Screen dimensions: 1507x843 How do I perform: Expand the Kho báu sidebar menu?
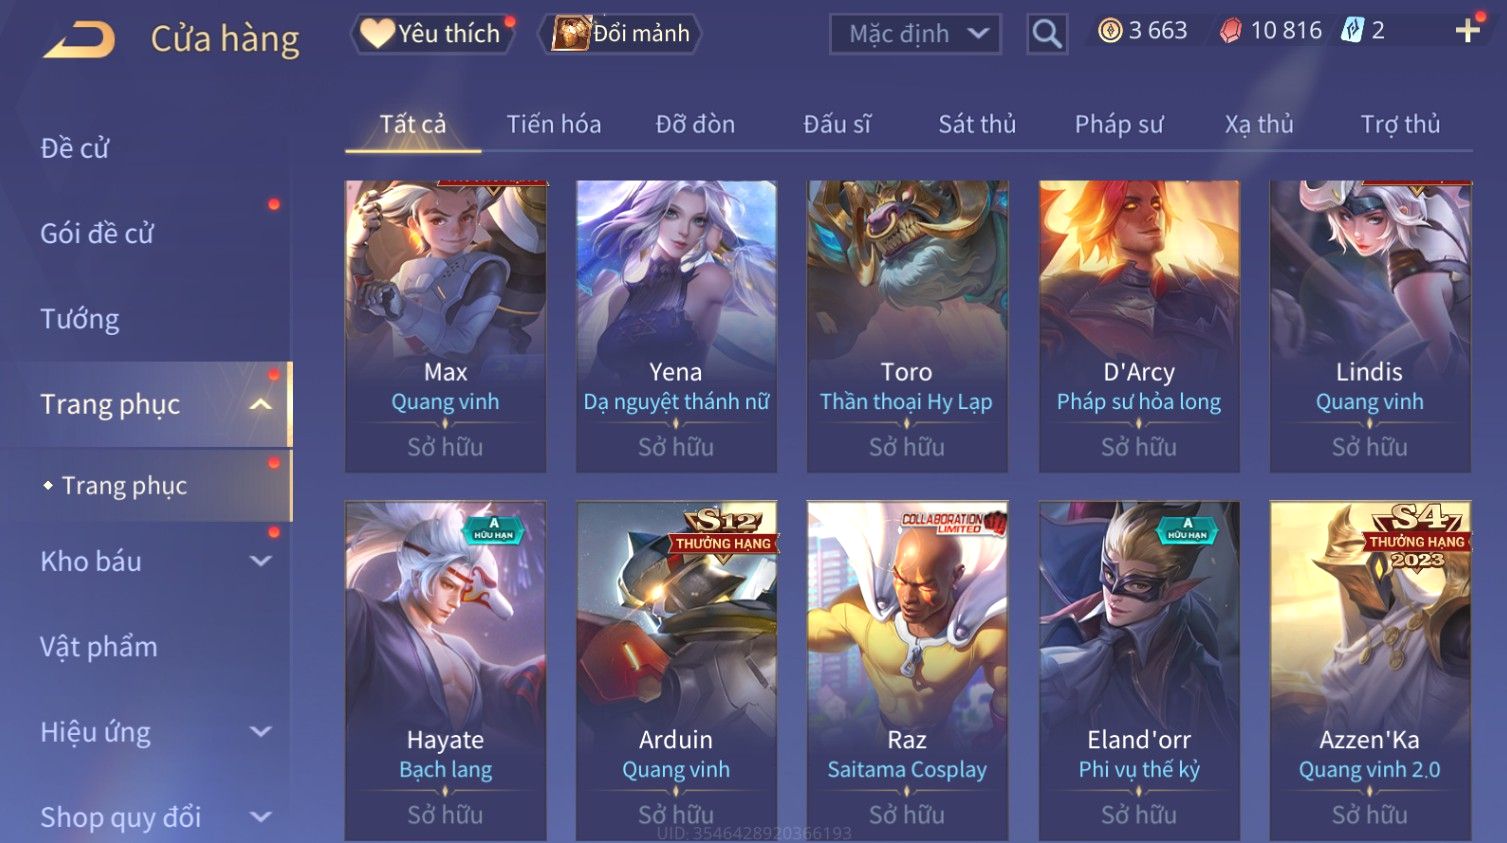[261, 561]
